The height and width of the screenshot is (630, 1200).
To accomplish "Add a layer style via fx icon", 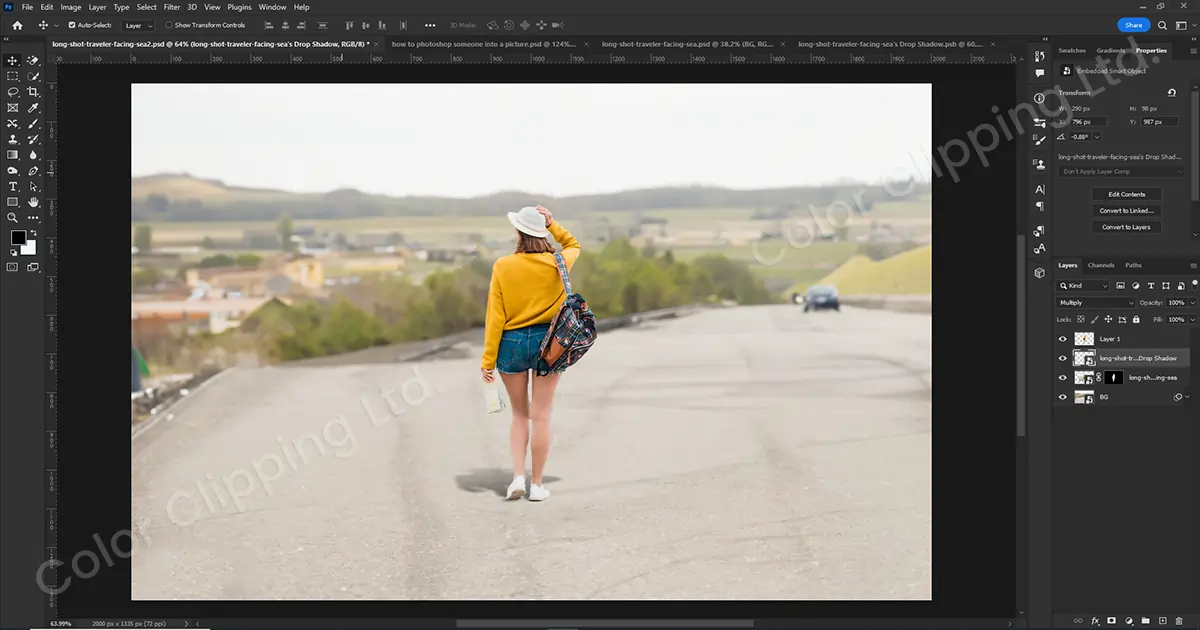I will (1095, 621).
